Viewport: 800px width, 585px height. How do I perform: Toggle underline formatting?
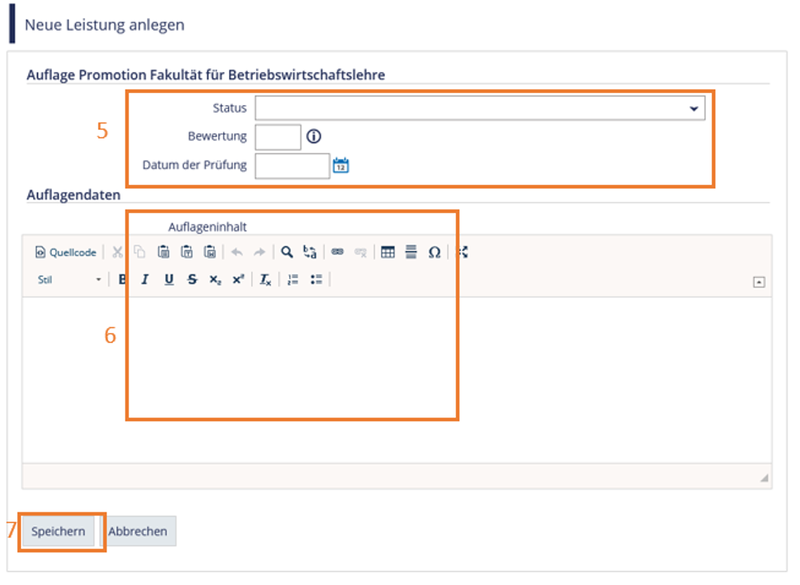tap(168, 280)
